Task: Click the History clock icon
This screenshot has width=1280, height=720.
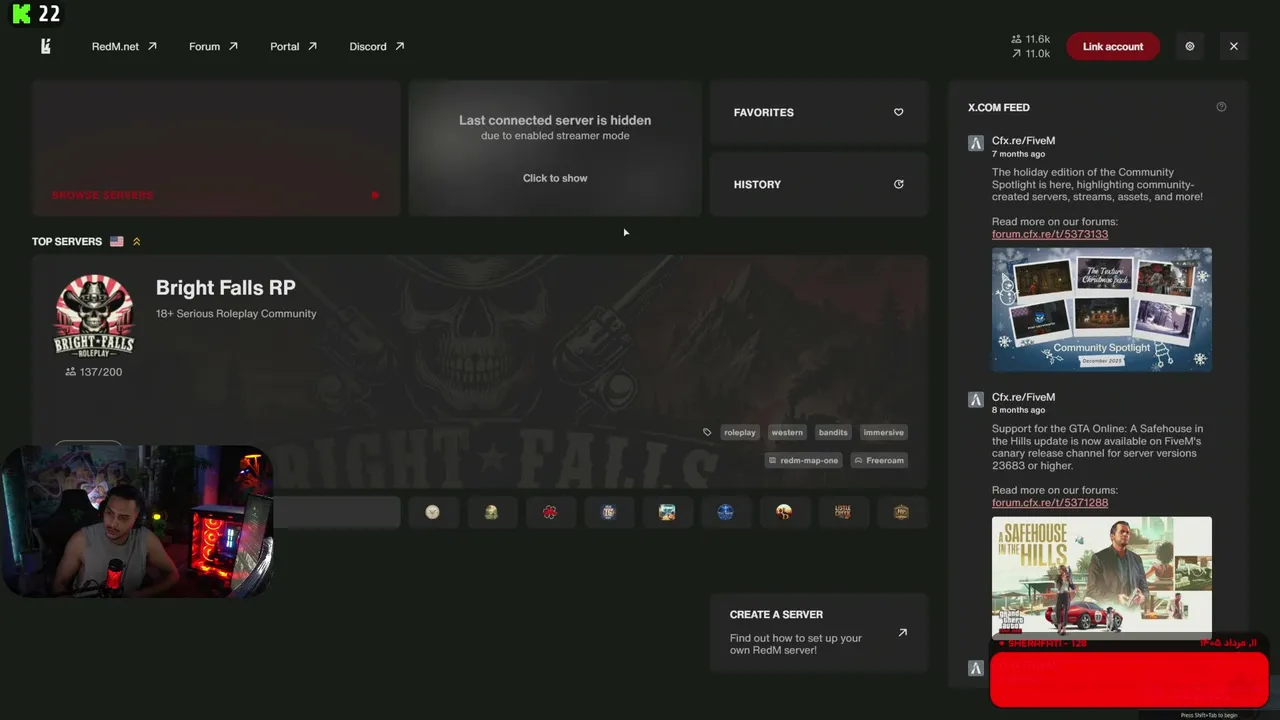Action: coord(898,184)
